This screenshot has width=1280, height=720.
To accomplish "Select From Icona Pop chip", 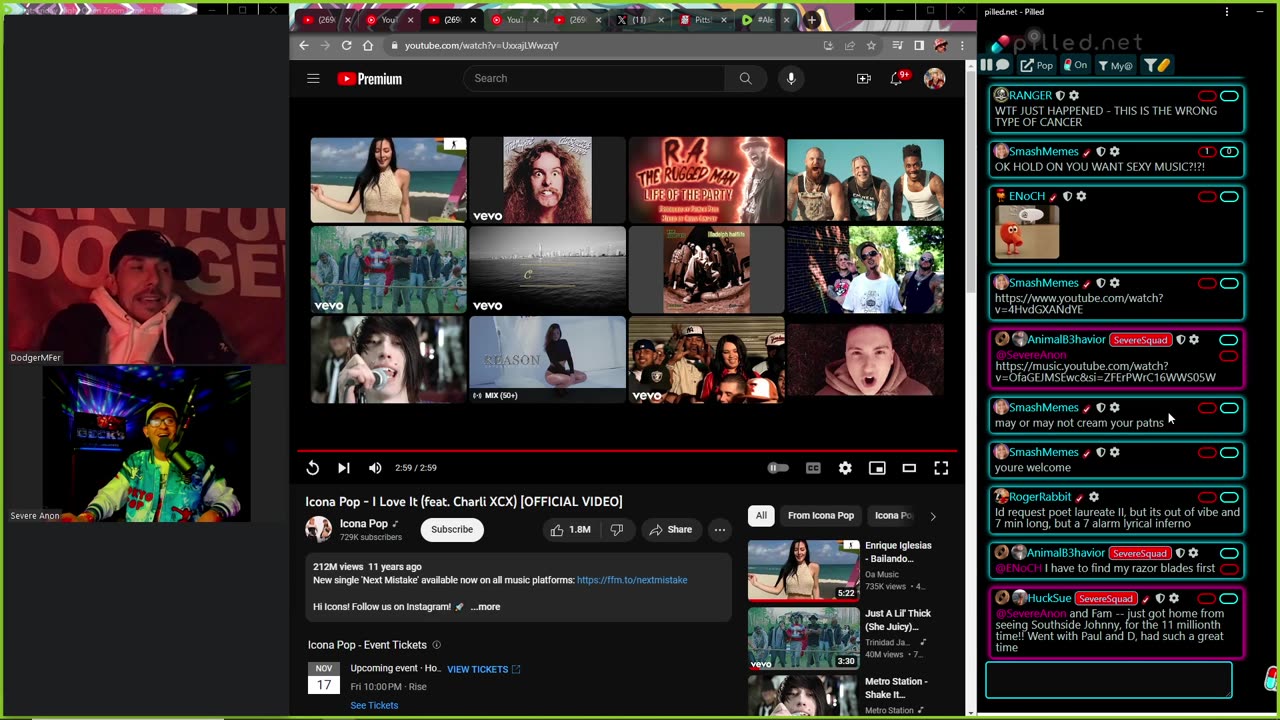I will tap(821, 516).
